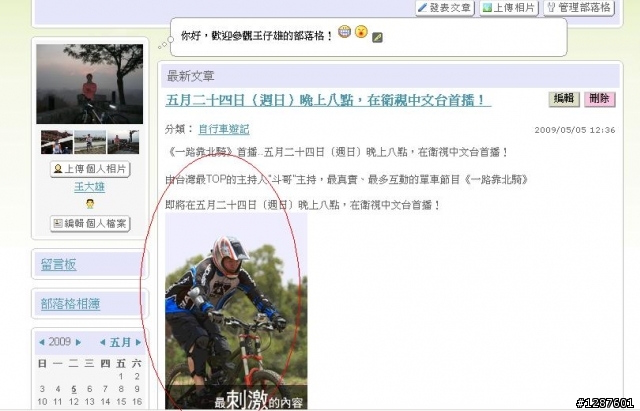Open the 王大雄 profile name link
Screen dimensions: 640x411
point(89,187)
